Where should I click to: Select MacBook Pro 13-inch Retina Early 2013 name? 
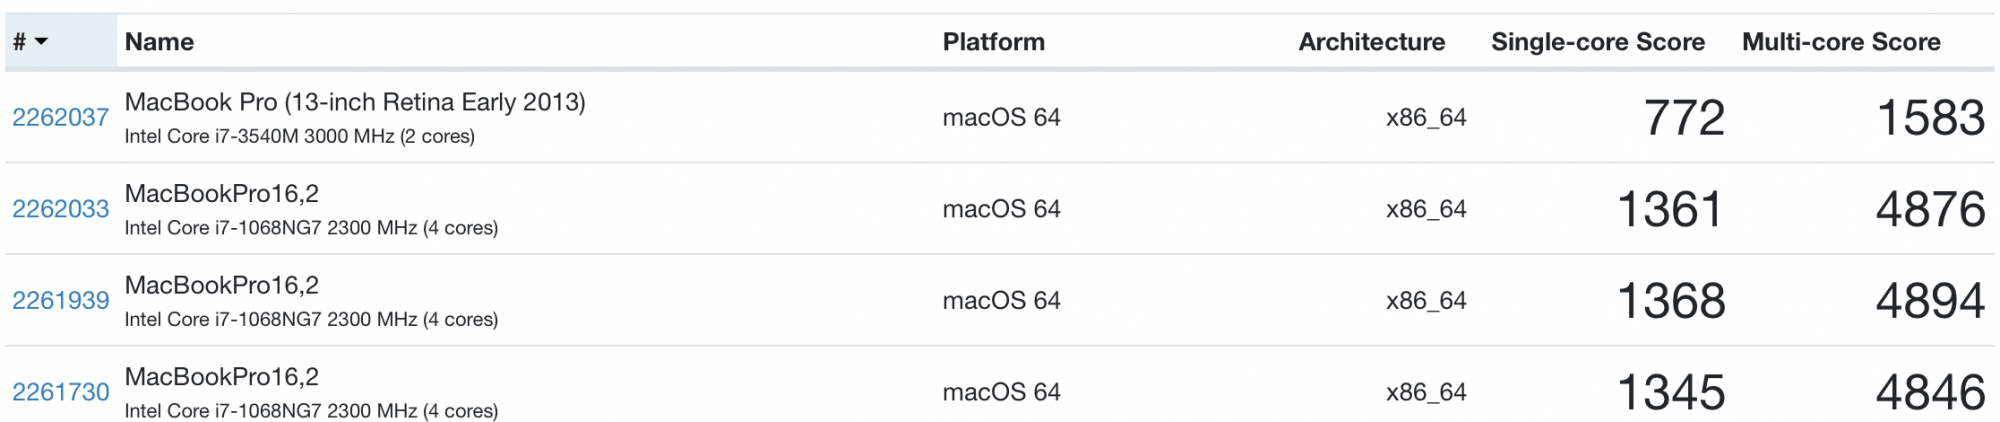click(x=355, y=102)
